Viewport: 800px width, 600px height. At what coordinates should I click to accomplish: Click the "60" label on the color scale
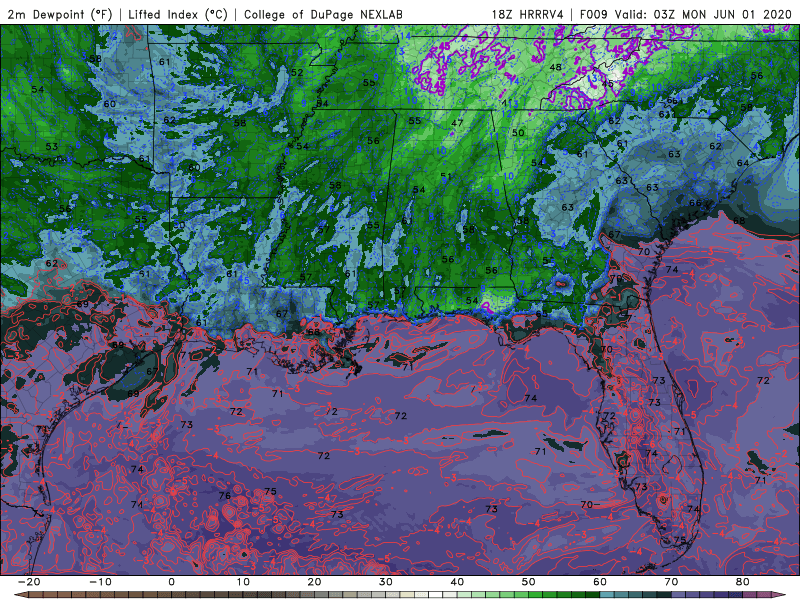pos(600,582)
